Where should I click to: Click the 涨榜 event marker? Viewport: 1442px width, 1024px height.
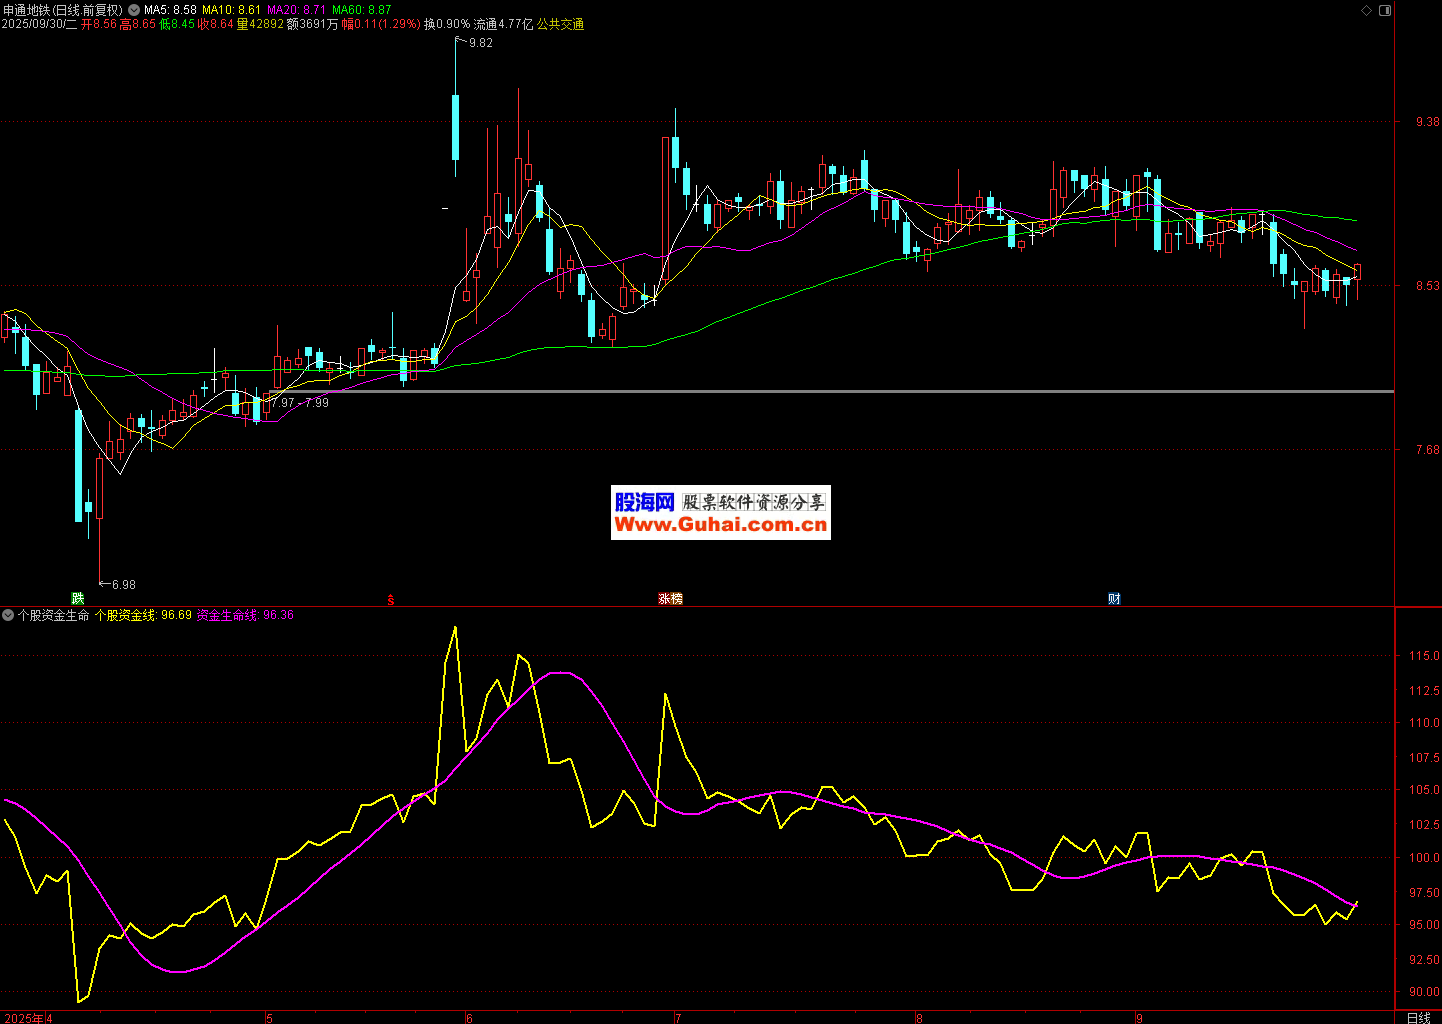pyautogui.click(x=670, y=599)
